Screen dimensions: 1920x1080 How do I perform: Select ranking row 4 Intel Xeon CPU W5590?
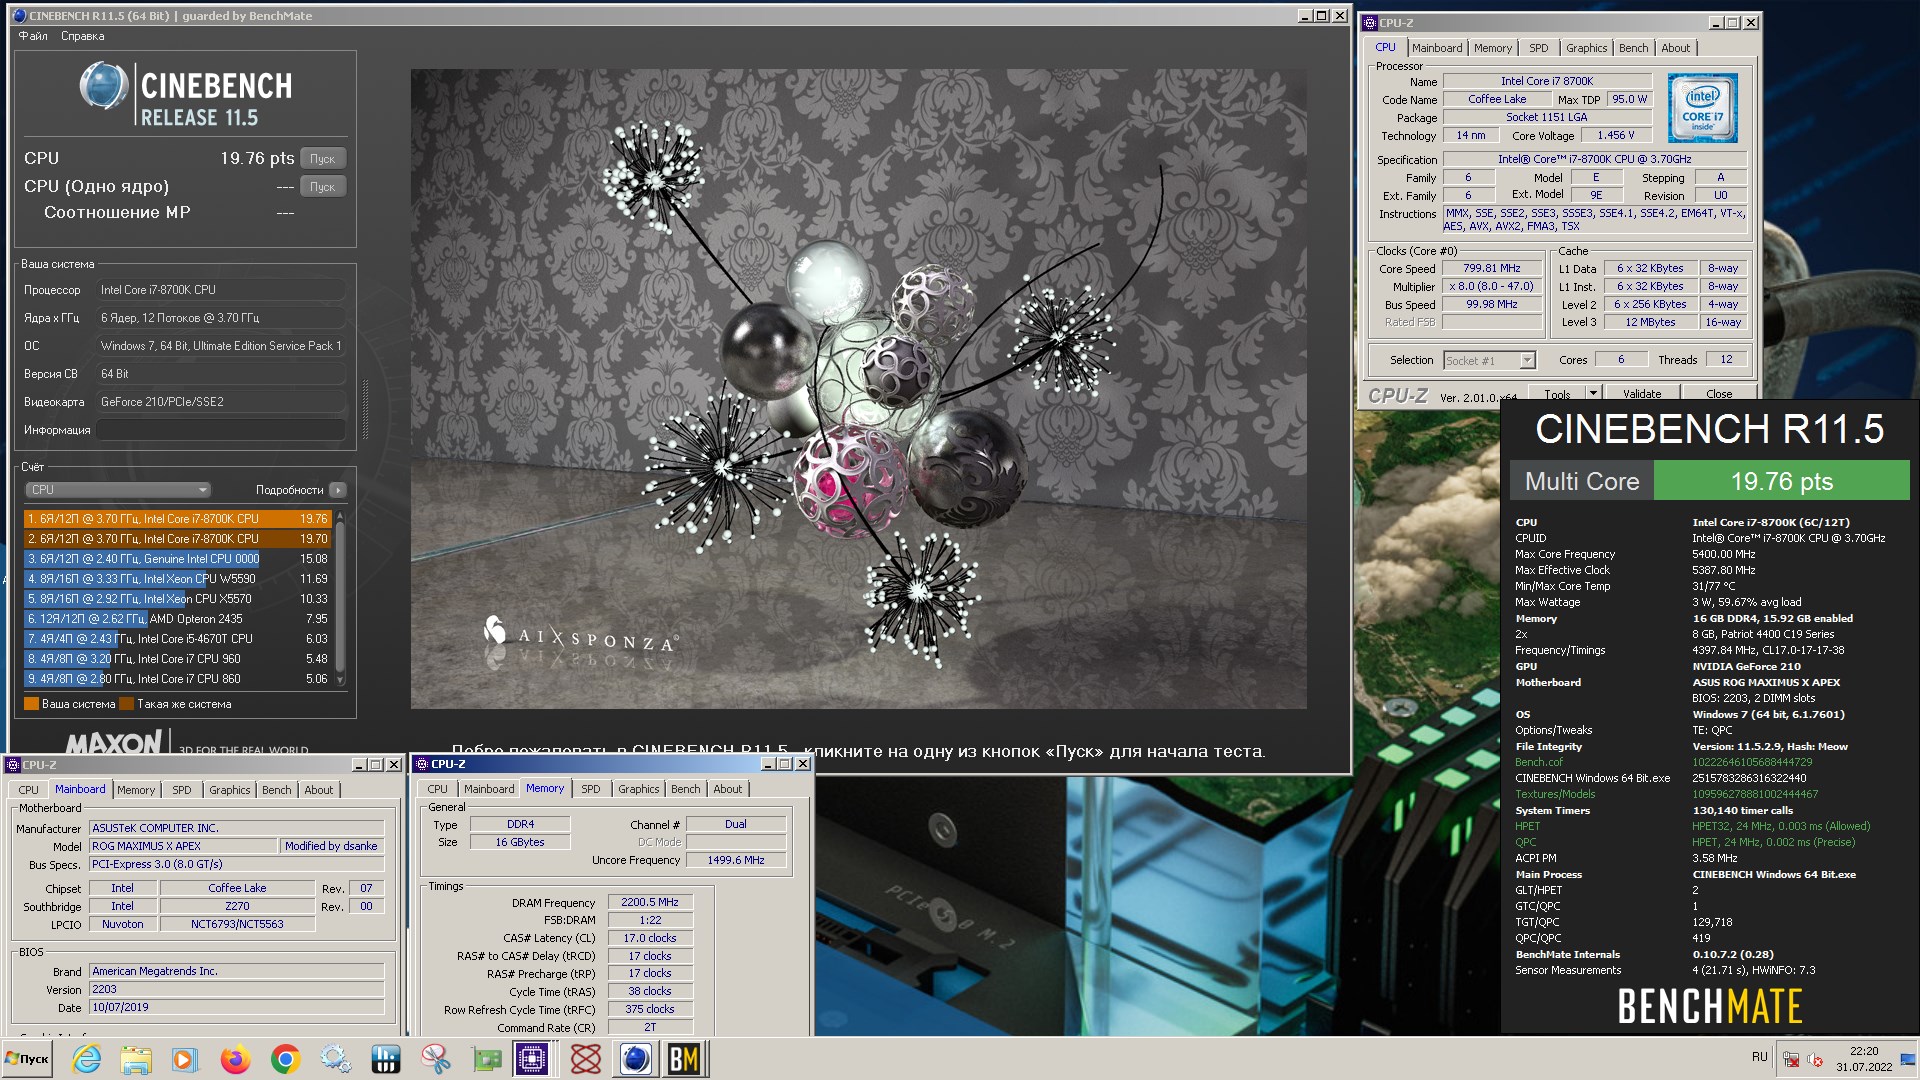(x=177, y=579)
